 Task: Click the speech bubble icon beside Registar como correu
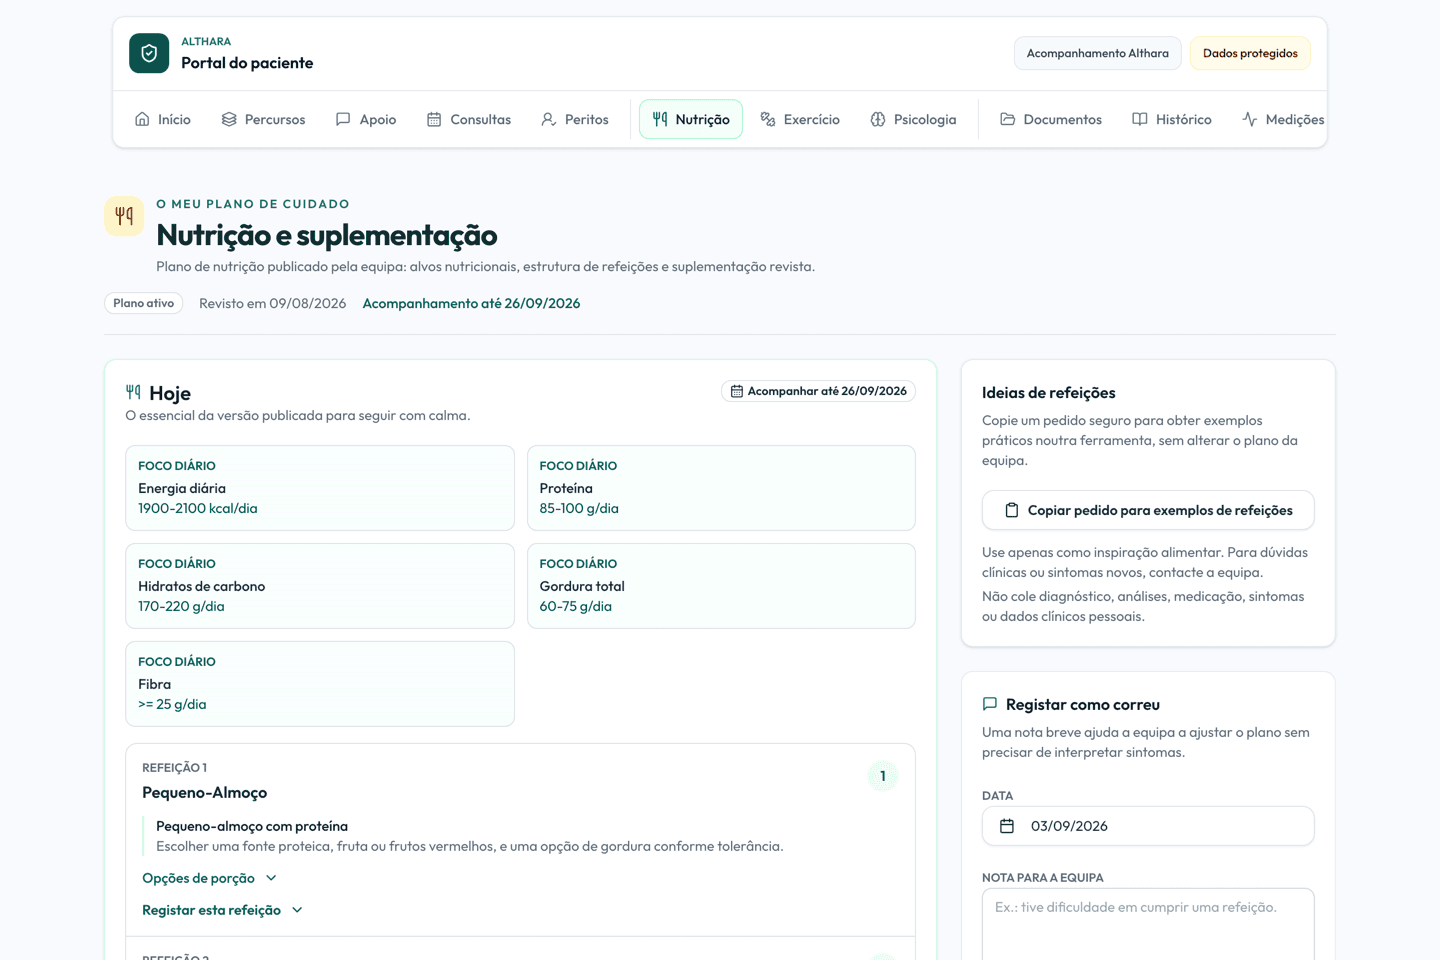coord(990,704)
